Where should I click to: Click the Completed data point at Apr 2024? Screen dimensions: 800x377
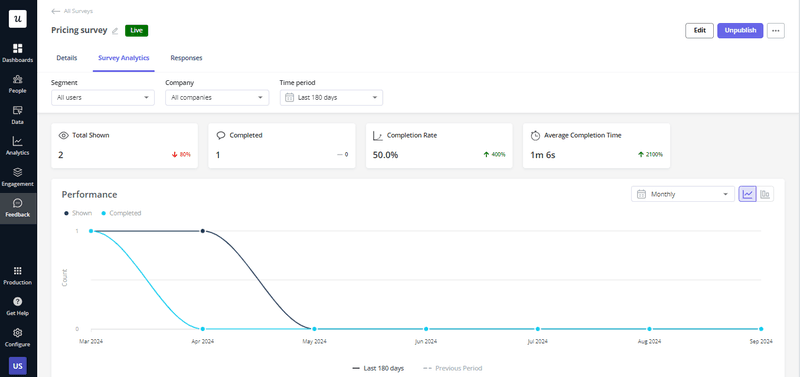tap(203, 329)
